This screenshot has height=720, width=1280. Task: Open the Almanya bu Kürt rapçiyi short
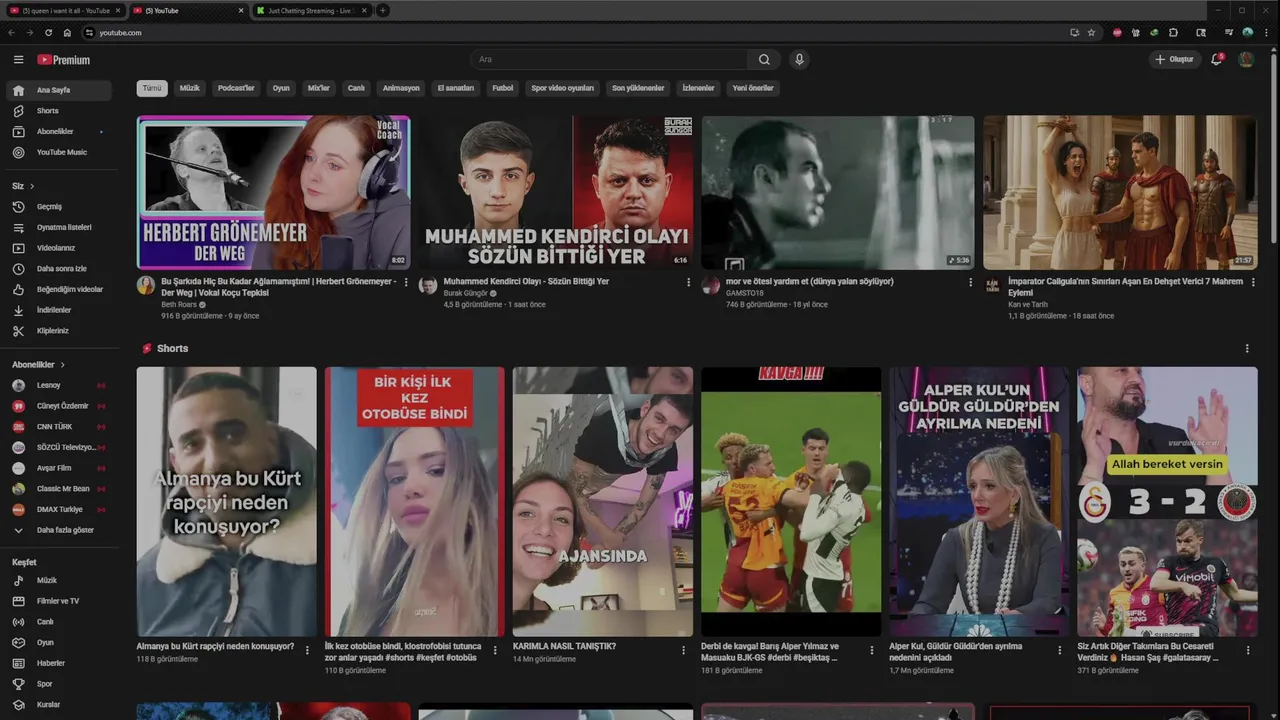pos(226,502)
